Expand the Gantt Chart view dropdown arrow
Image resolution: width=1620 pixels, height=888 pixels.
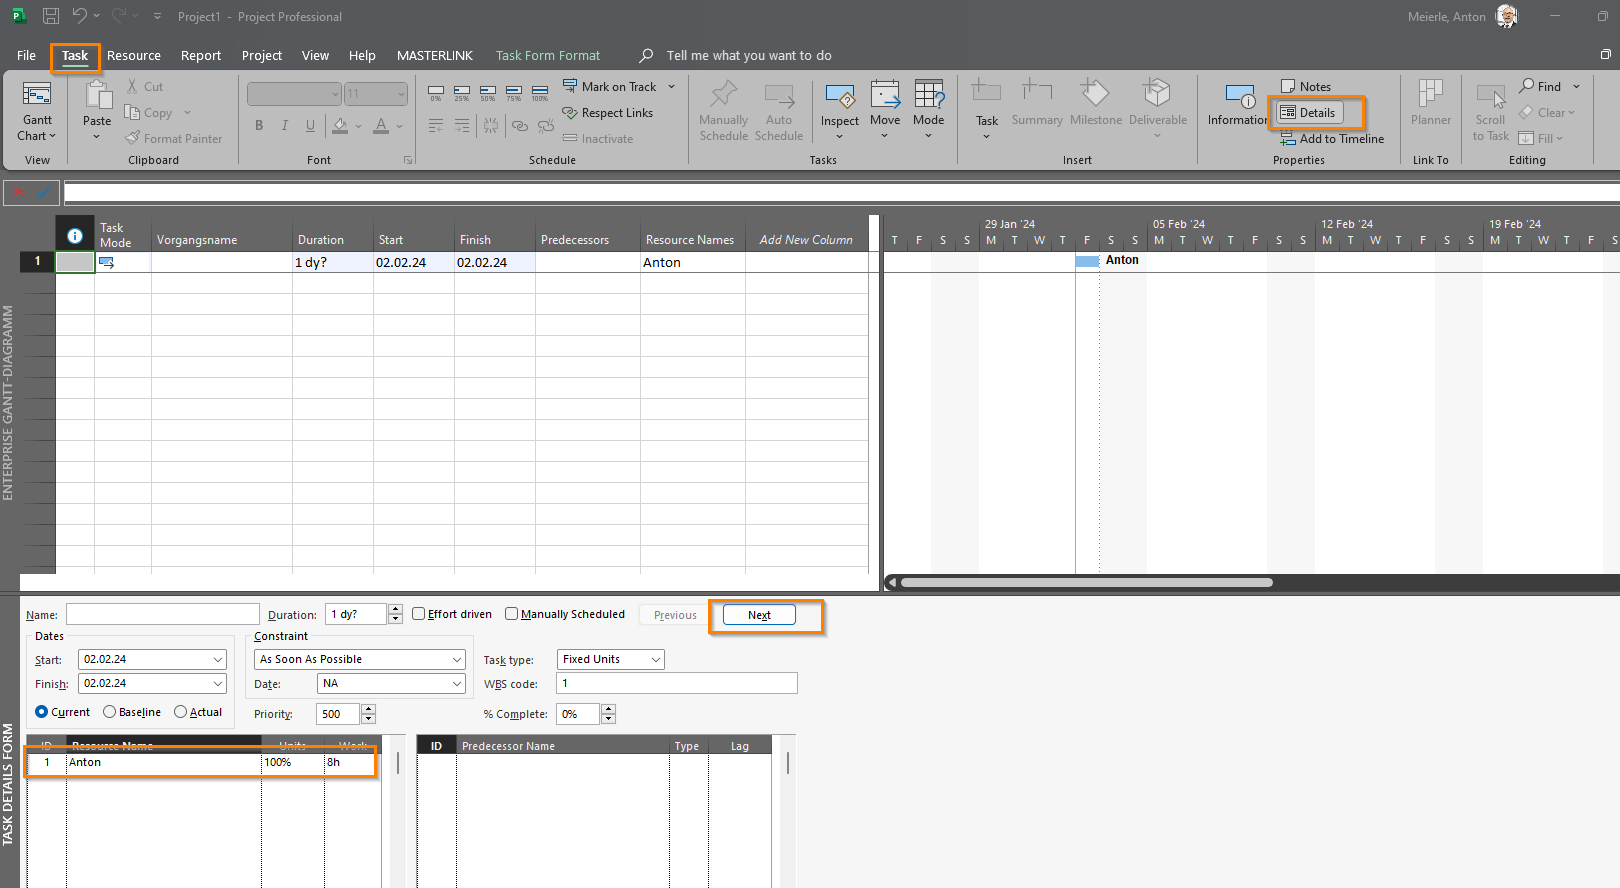(x=52, y=136)
